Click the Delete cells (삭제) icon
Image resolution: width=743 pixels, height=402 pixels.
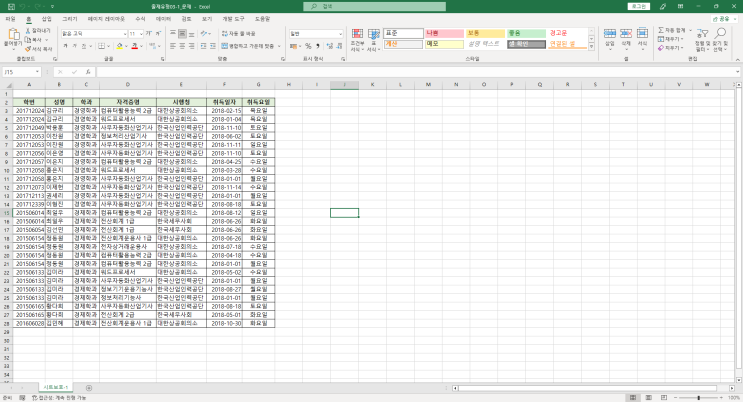point(626,33)
